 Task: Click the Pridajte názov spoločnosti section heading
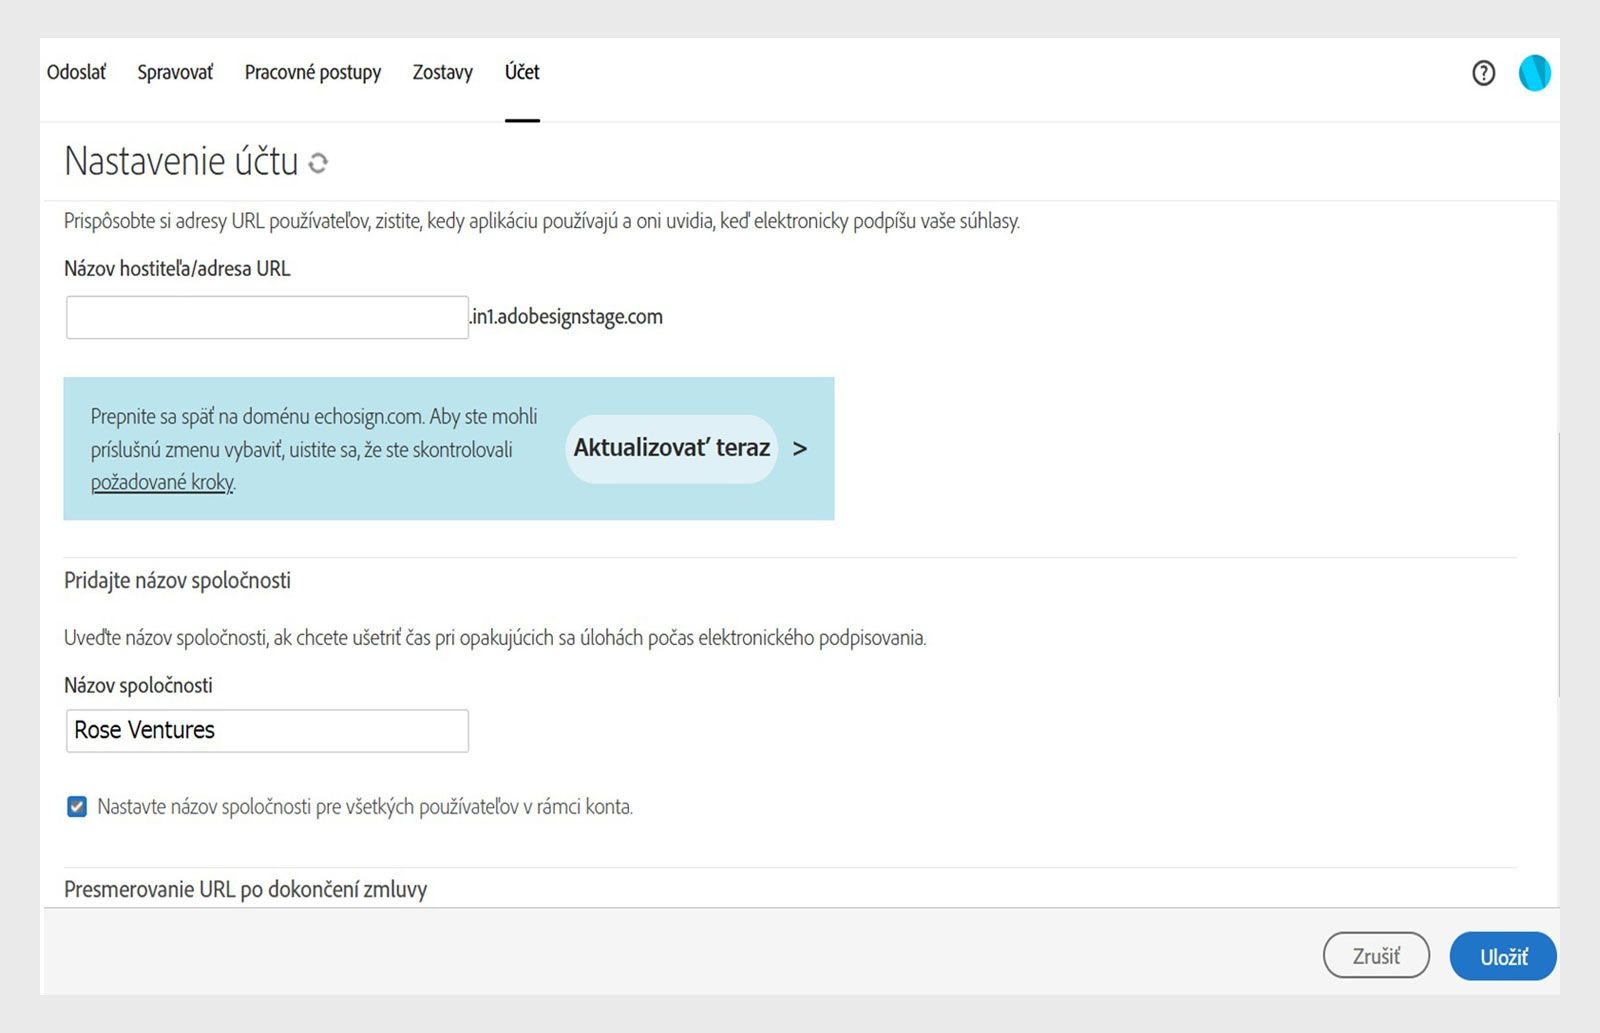177,580
